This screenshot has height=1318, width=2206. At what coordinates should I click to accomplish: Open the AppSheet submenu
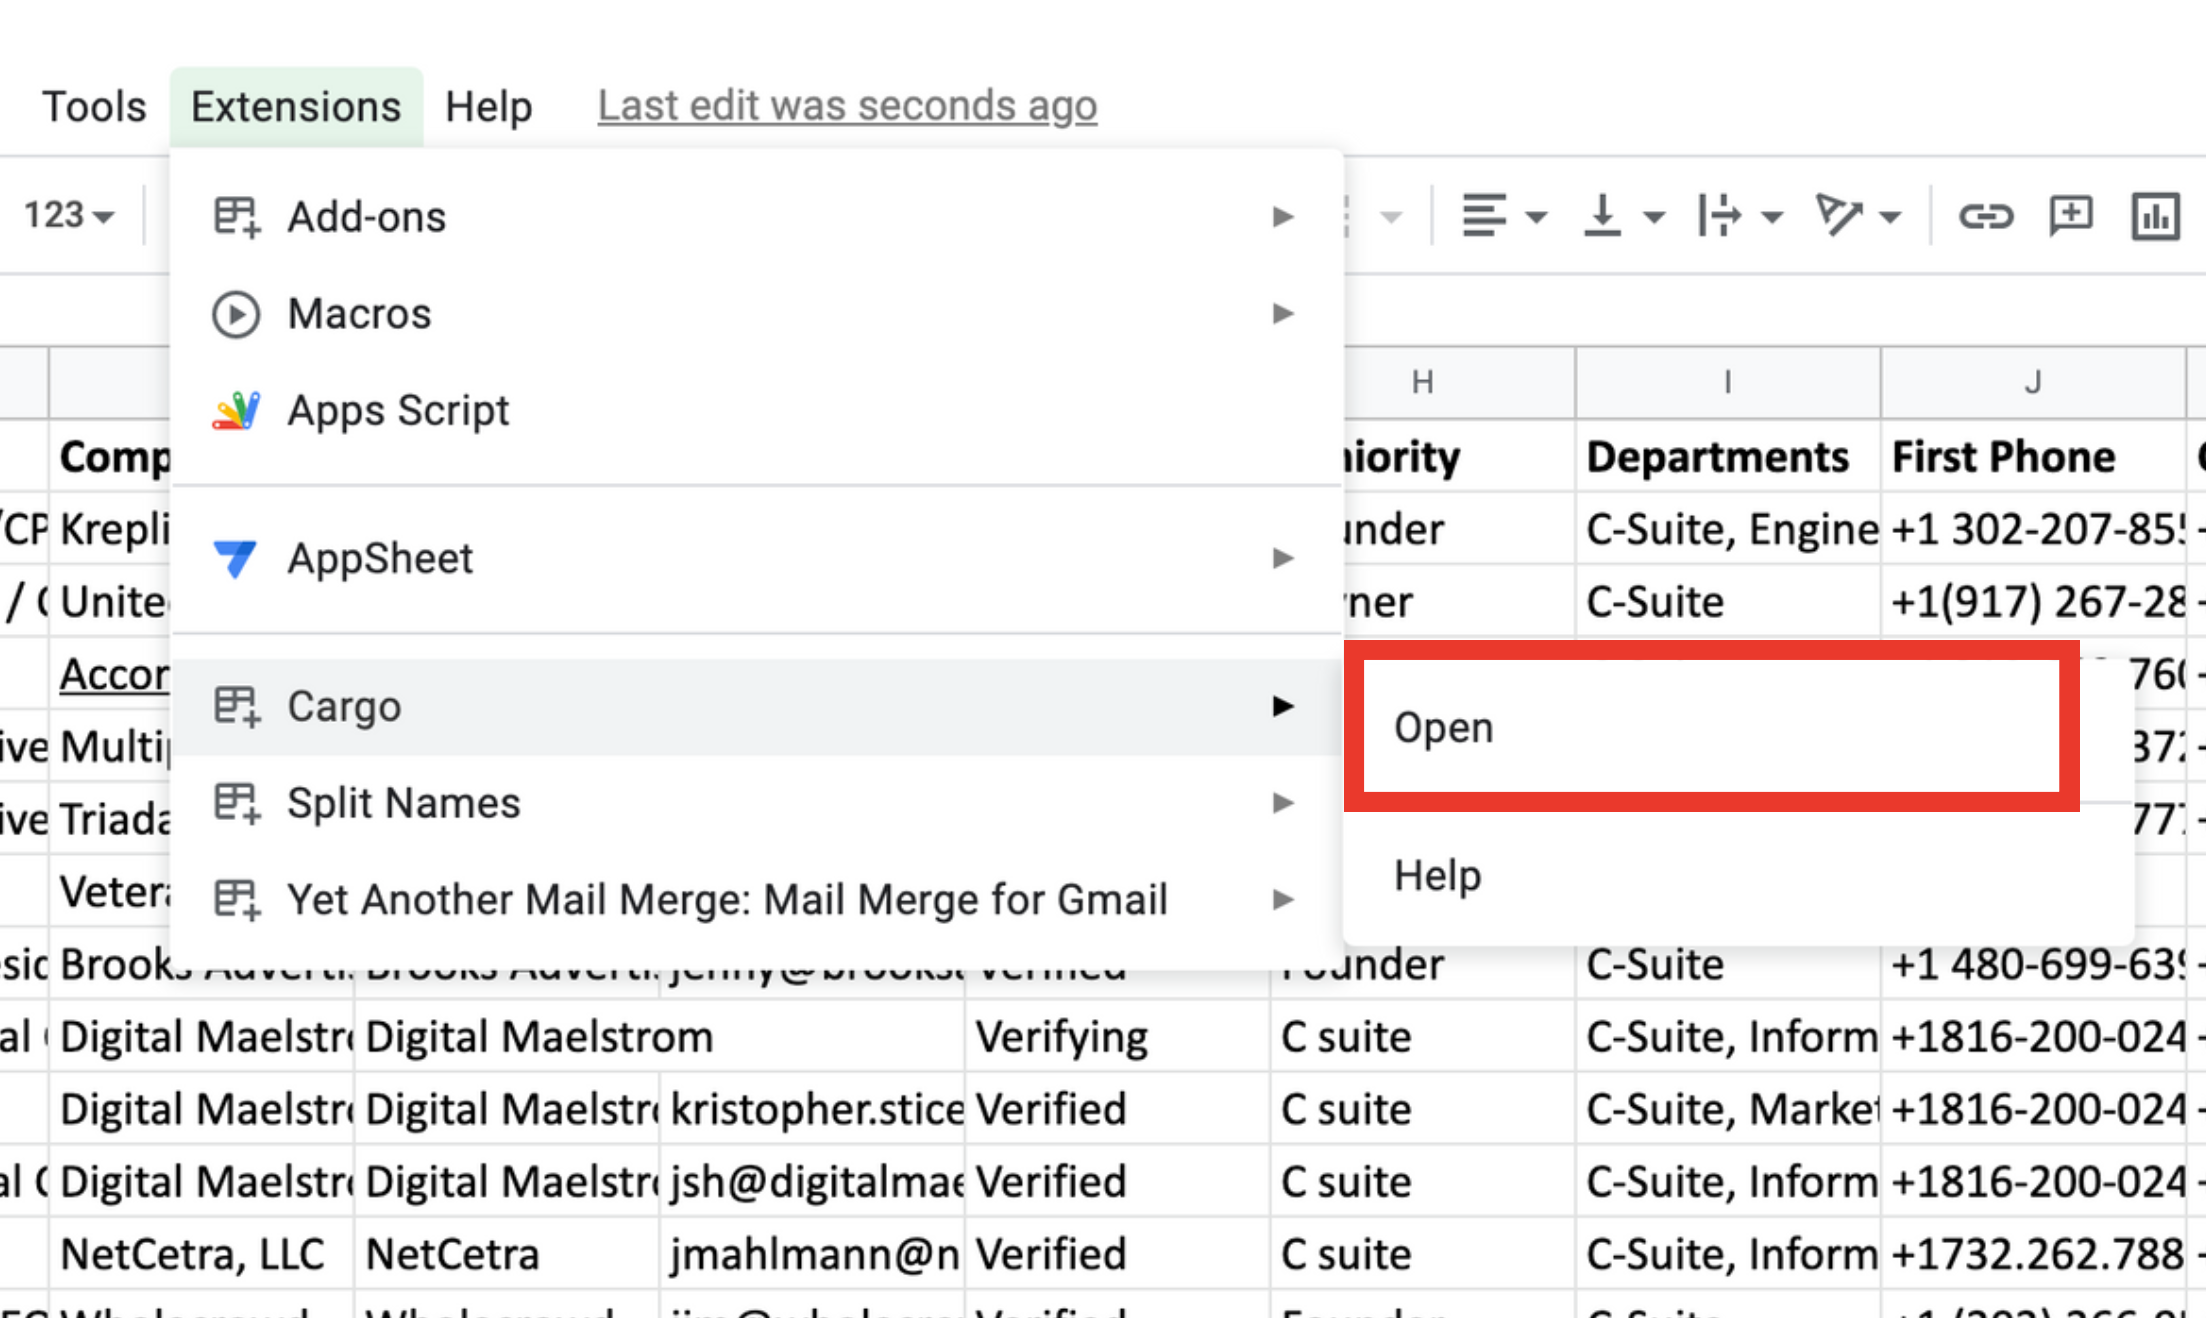point(756,558)
